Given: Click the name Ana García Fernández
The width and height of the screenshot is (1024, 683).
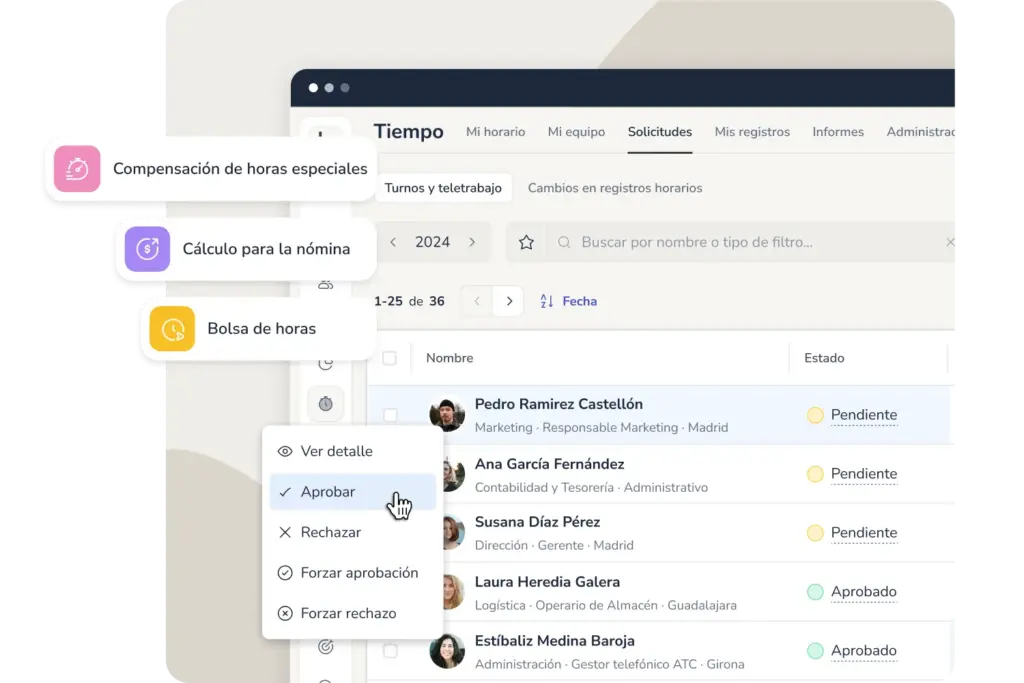Looking at the screenshot, I should pos(550,464).
